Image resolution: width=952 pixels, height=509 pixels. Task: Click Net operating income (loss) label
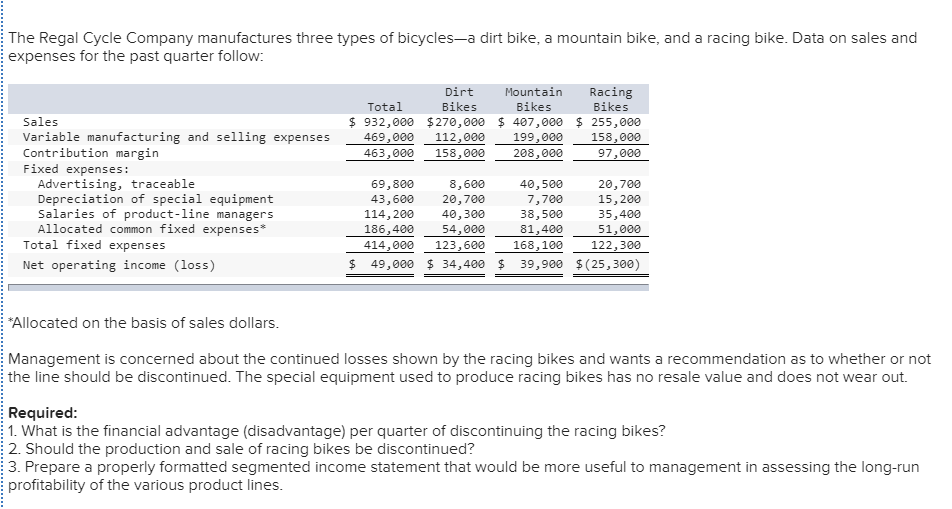[x=119, y=265]
